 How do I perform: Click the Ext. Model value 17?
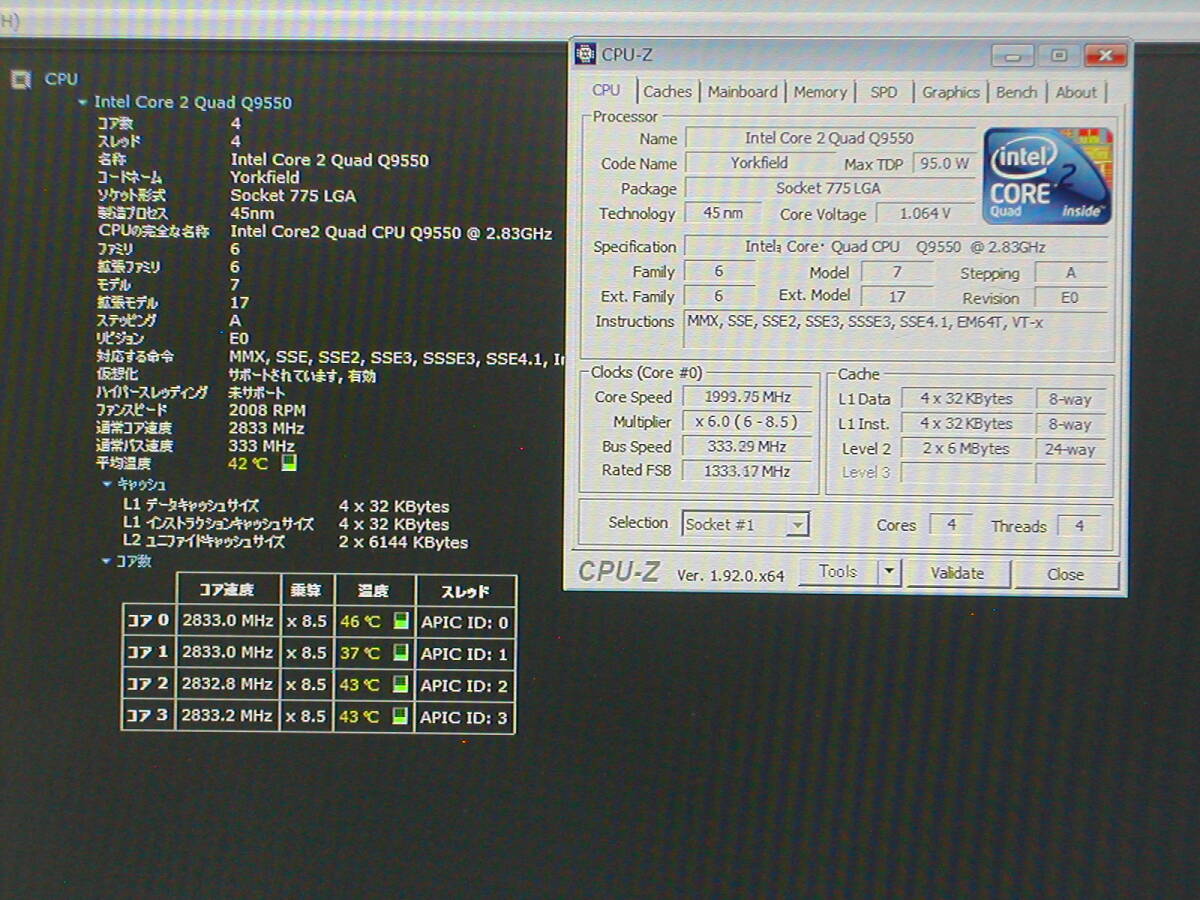tap(896, 296)
